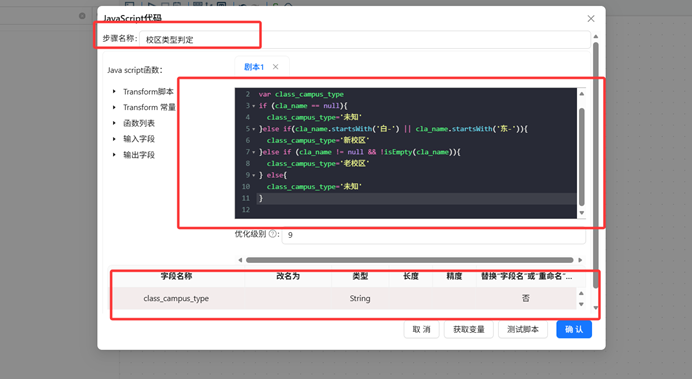The image size is (692, 379).
Task: Click the 长度 column header
Action: [410, 276]
